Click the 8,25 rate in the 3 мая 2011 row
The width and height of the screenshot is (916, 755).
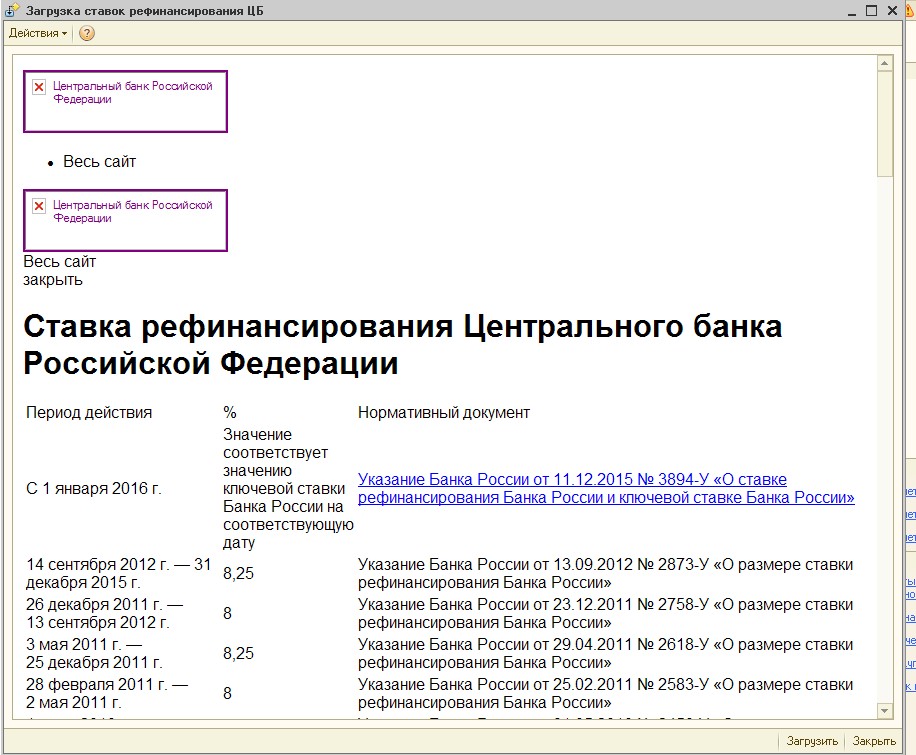click(x=238, y=653)
